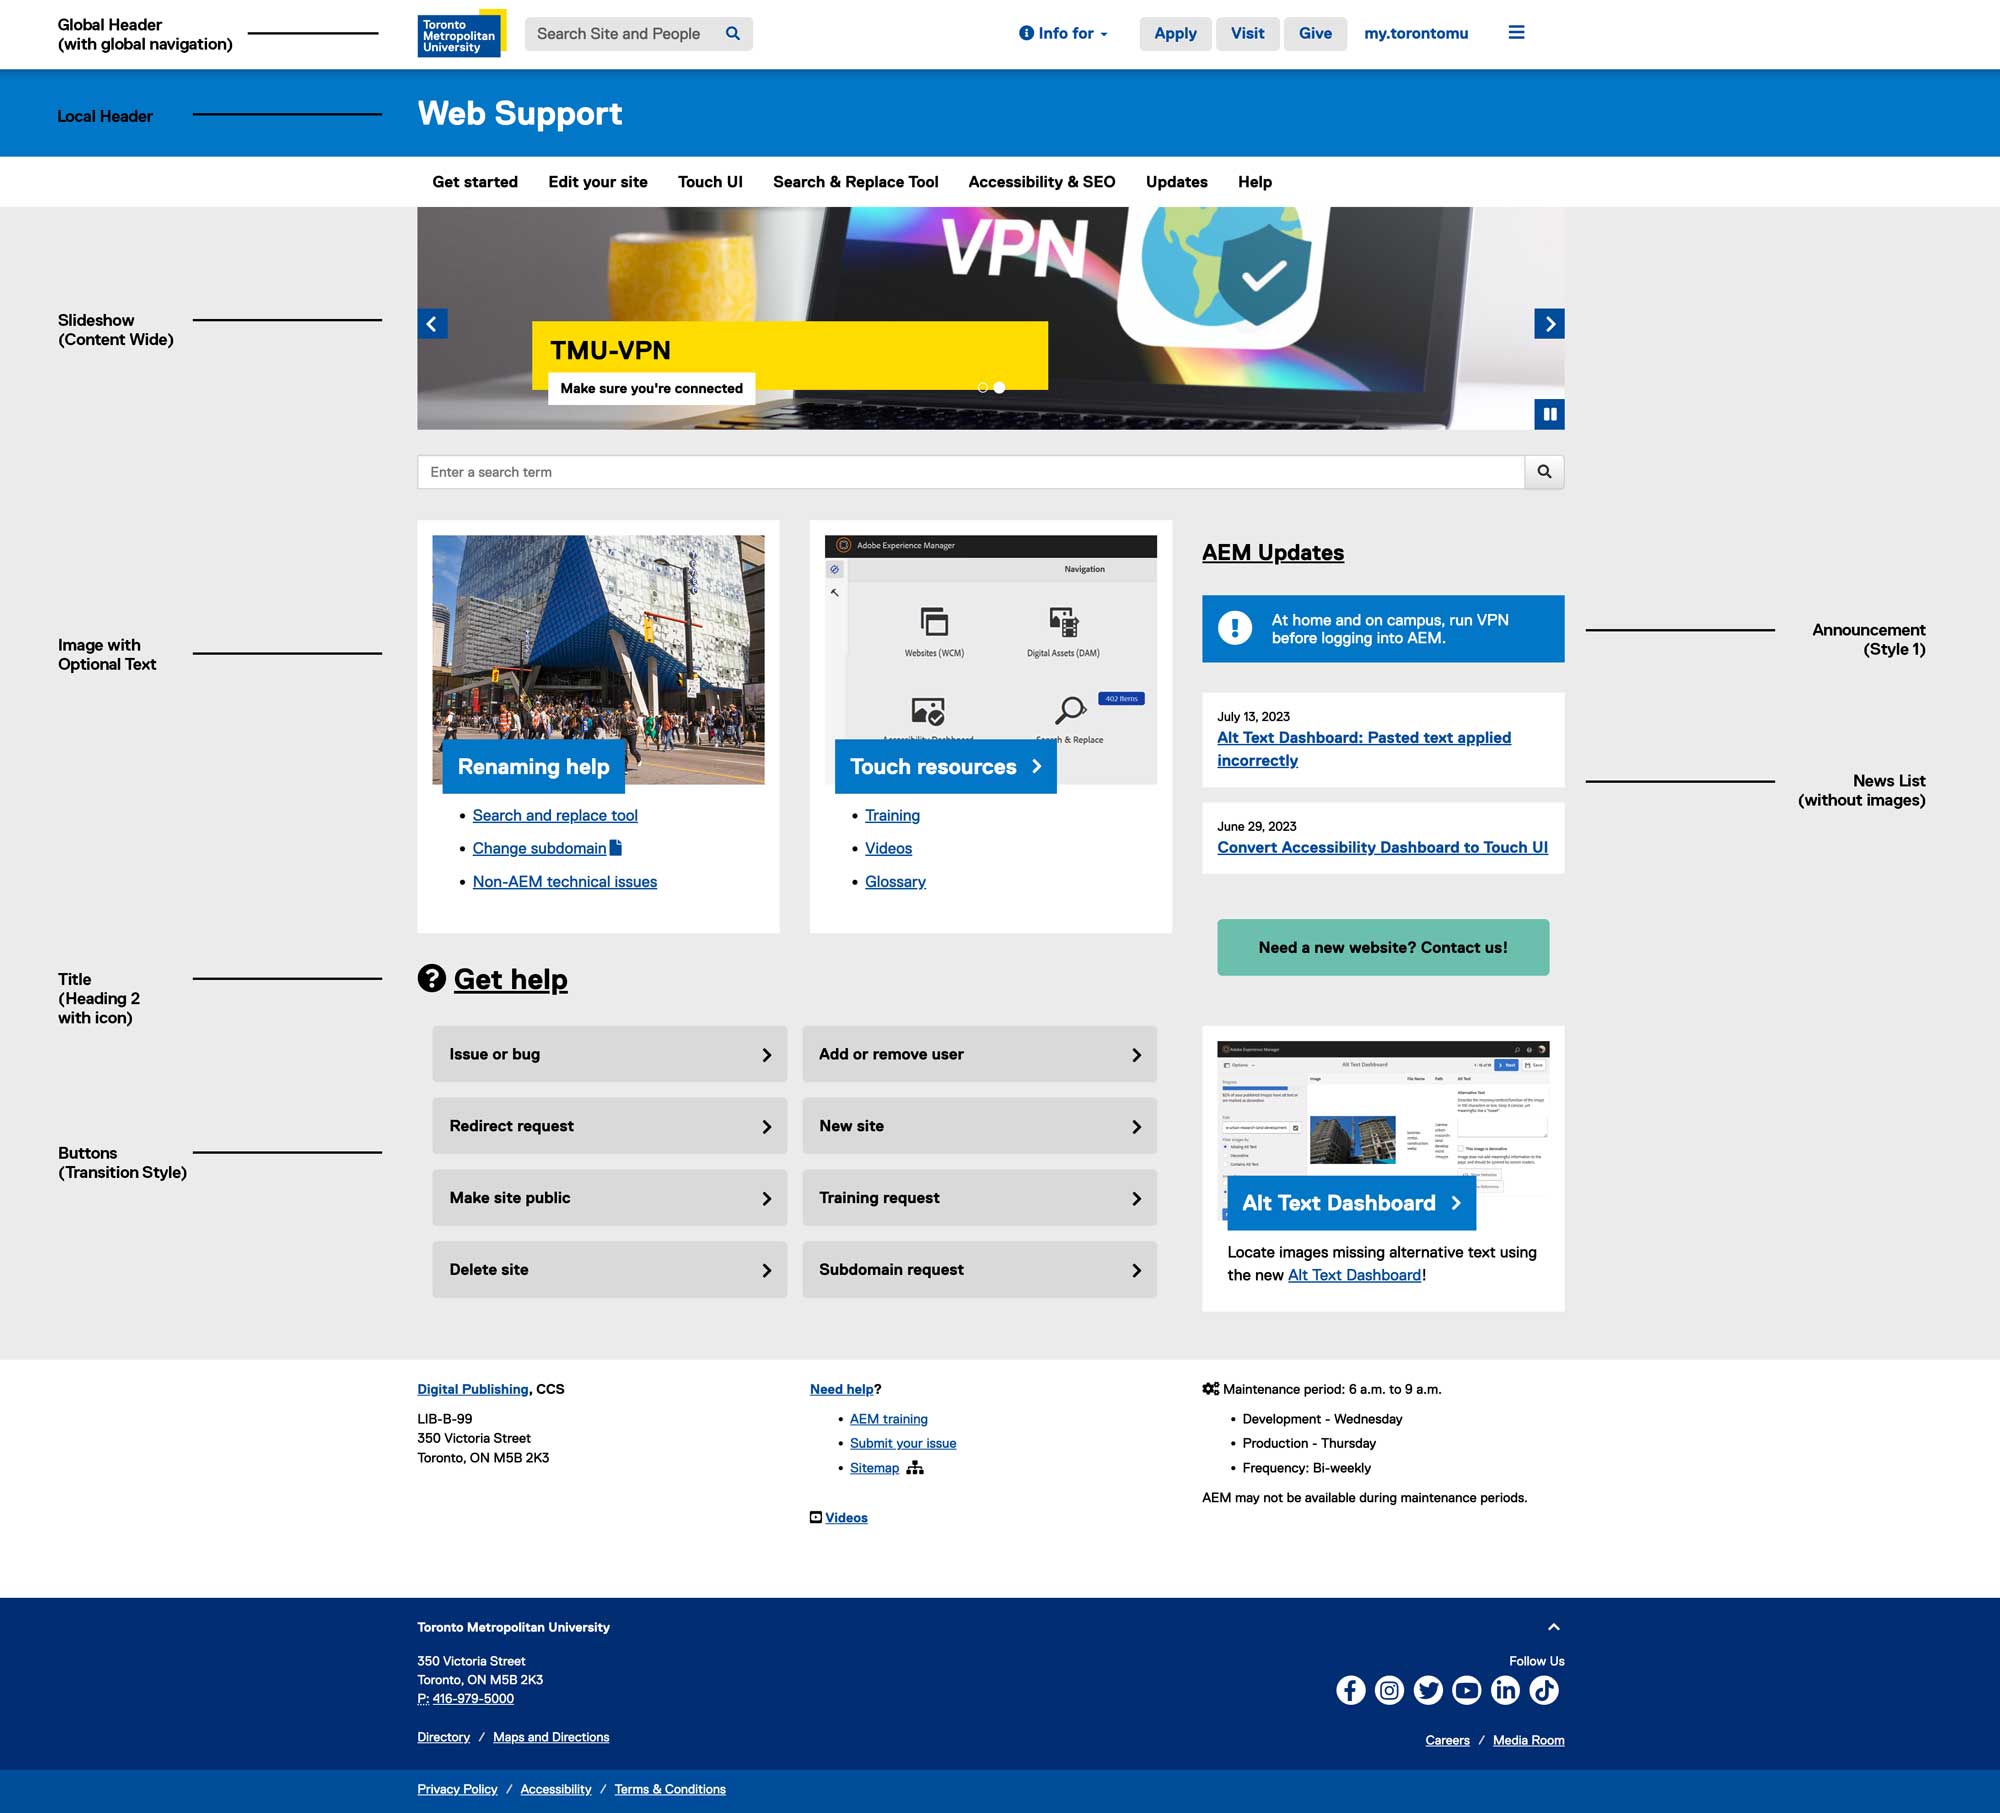The image size is (2000, 1813).
Task: Open the Maps and Directions link
Action: click(551, 1737)
